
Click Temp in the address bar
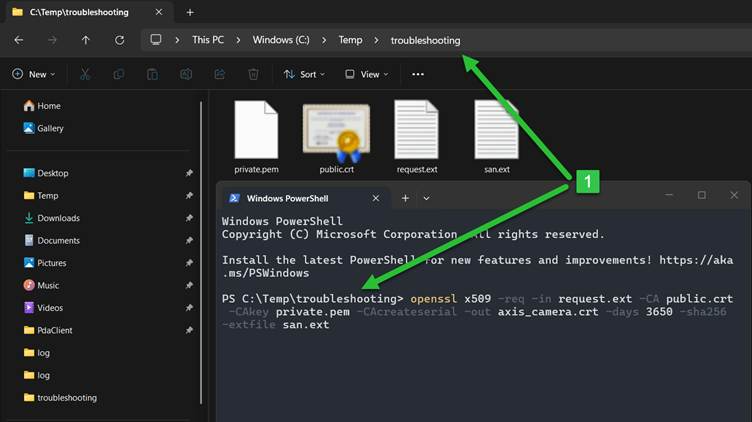point(350,40)
